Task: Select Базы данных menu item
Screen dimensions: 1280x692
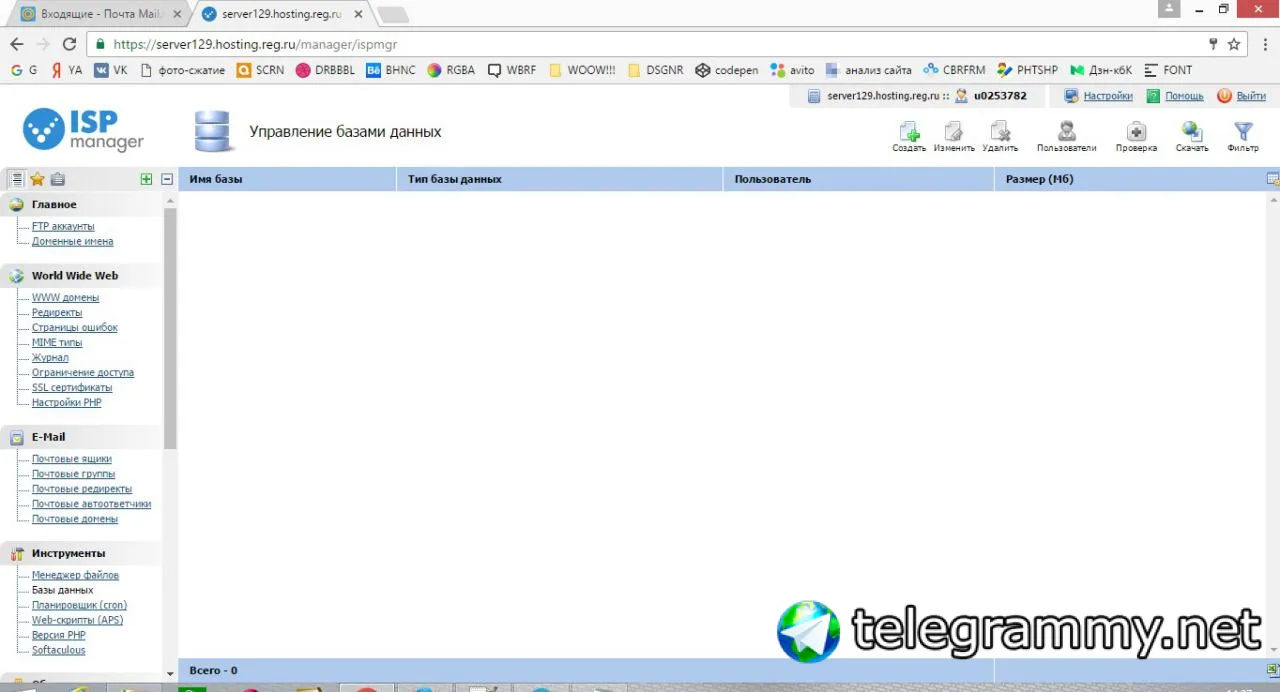Action: click(x=62, y=590)
